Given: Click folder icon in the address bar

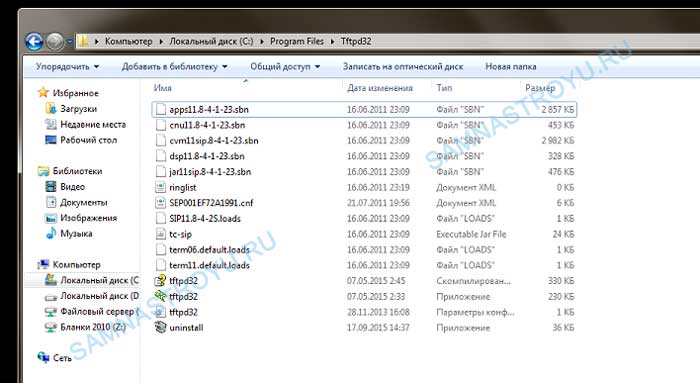Looking at the screenshot, I should point(83,42).
